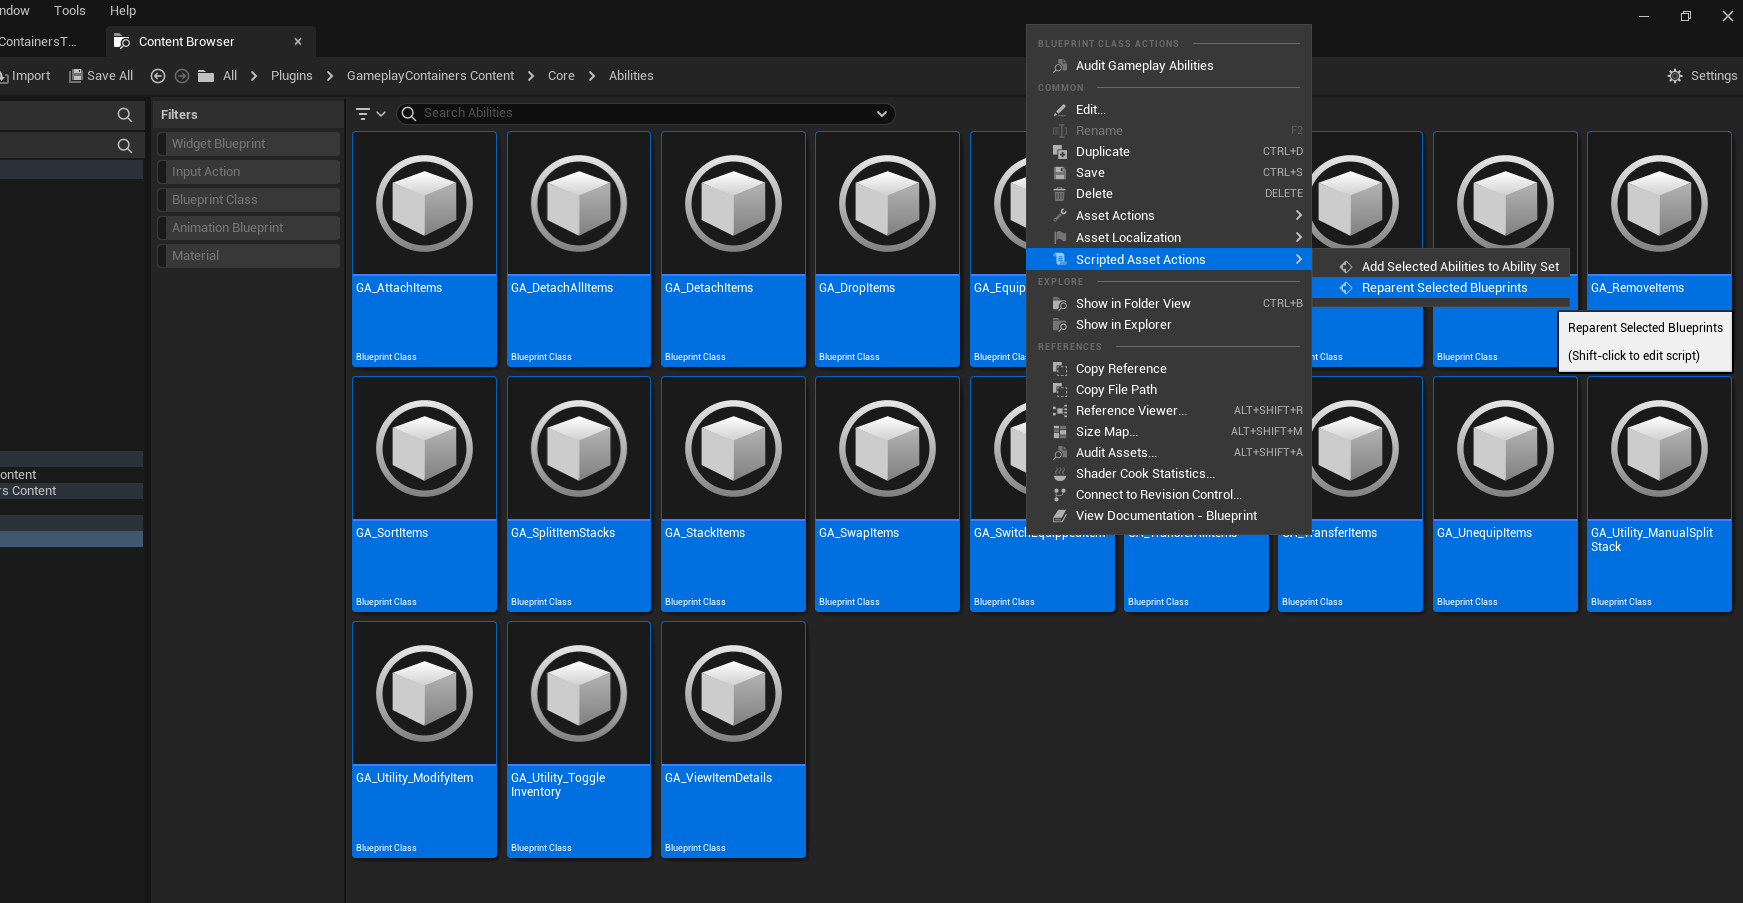Image resolution: width=1743 pixels, height=903 pixels.
Task: Open the Help menu
Action: (x=123, y=11)
